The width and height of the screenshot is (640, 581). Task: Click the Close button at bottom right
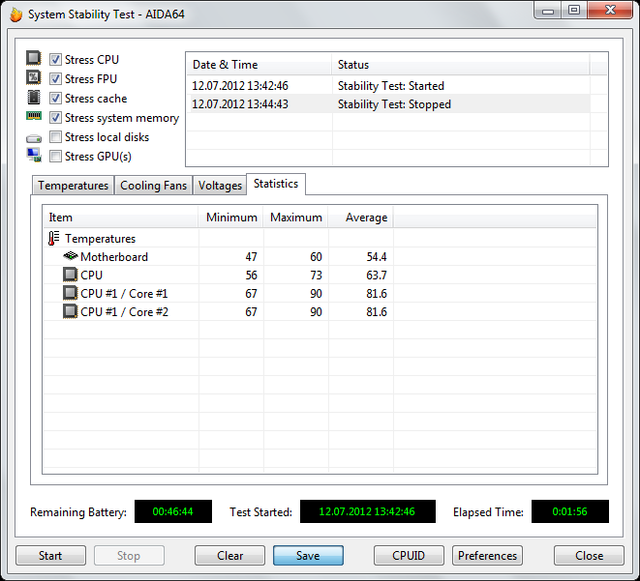point(589,556)
